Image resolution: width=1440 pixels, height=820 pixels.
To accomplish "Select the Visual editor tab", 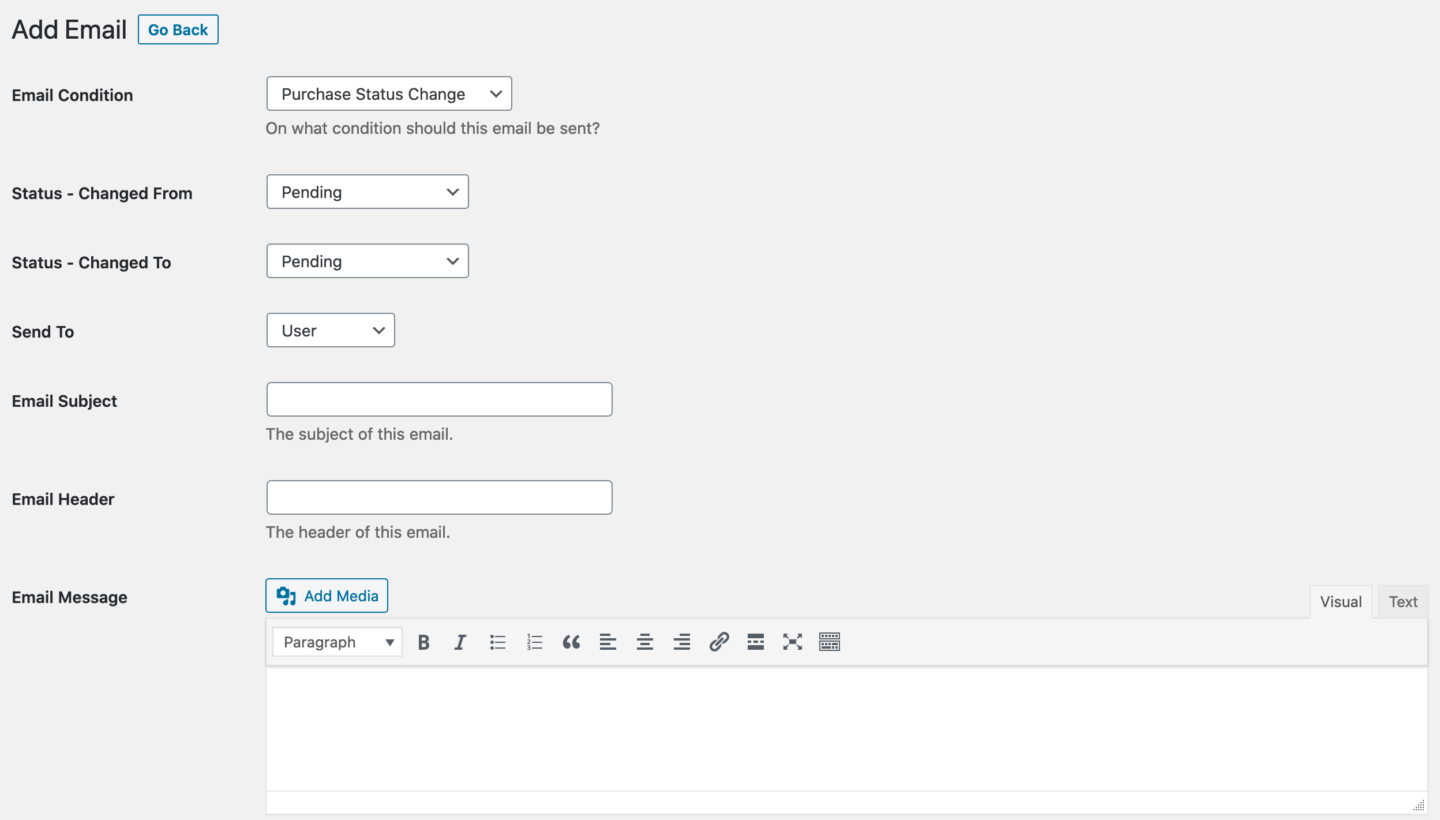I will click(1340, 601).
